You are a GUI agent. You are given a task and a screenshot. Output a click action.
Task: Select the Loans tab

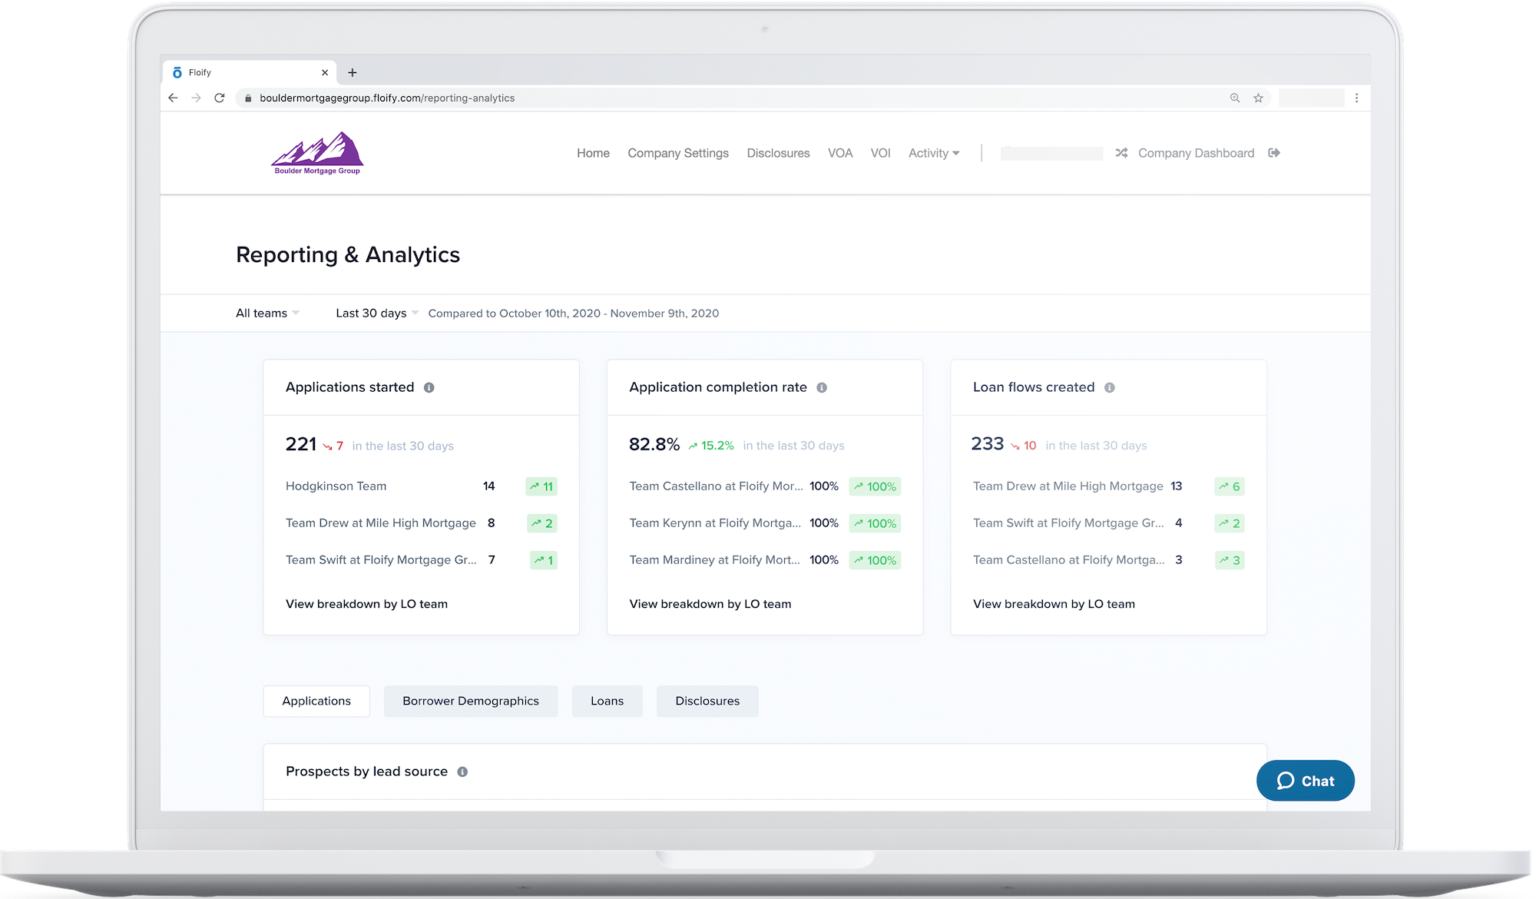click(607, 701)
